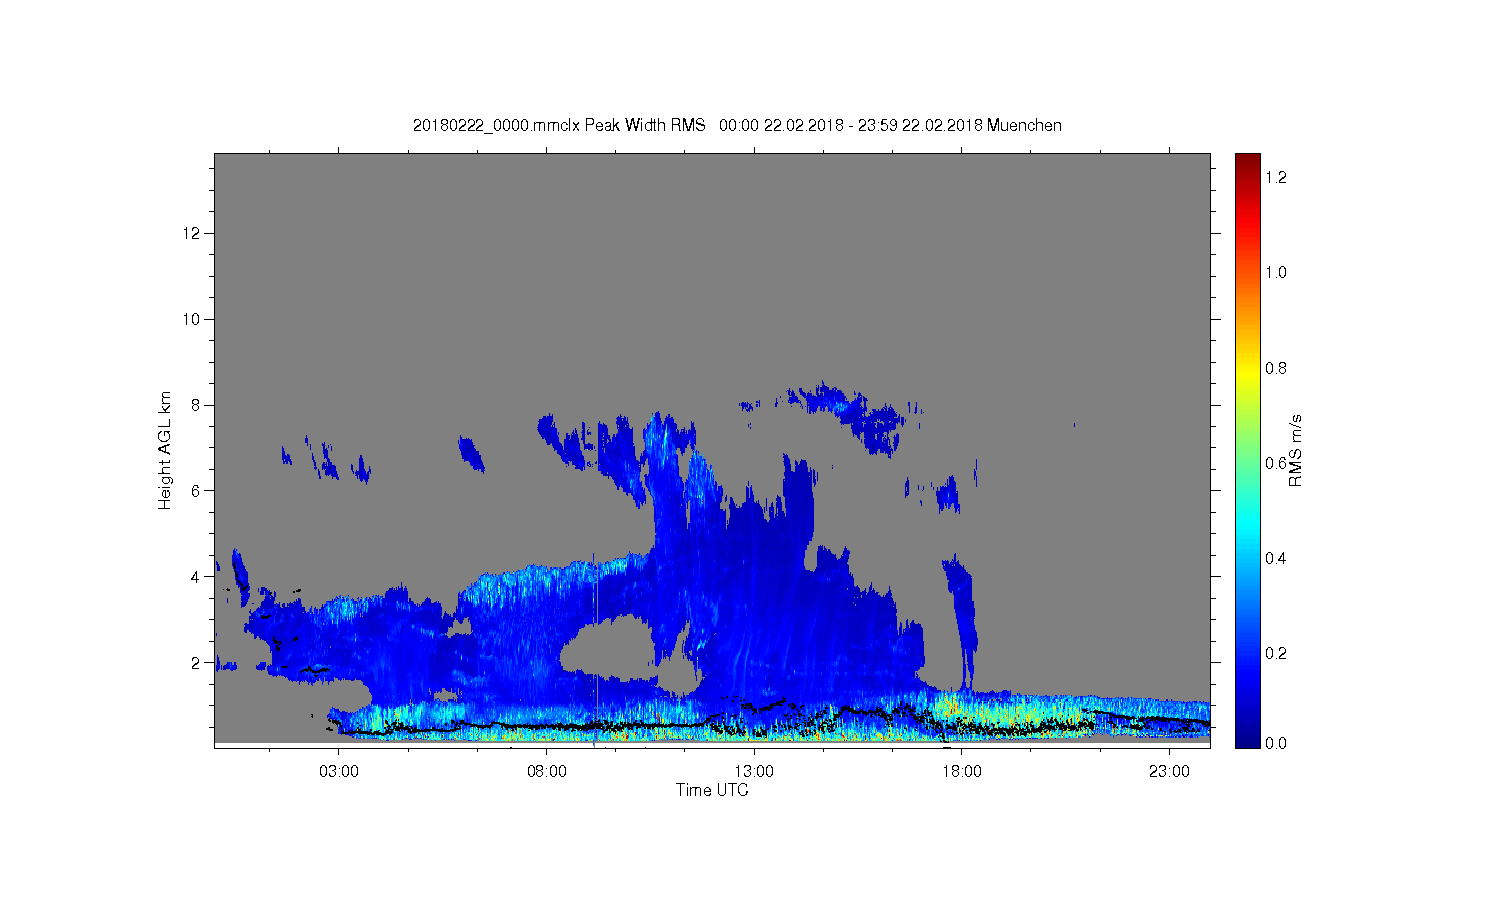The width and height of the screenshot is (1500, 900).
Task: Click the colorbar value '0.4'
Action: (x=1276, y=558)
